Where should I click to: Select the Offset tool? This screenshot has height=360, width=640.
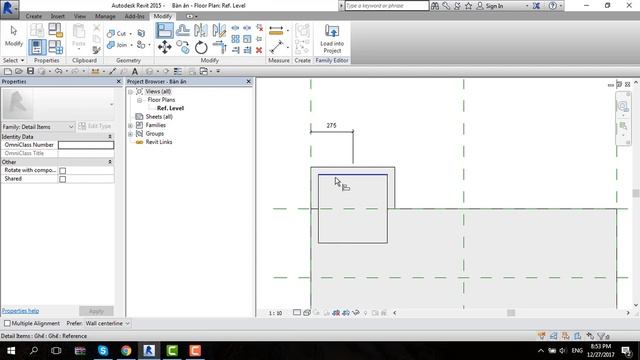pyautogui.click(x=182, y=31)
